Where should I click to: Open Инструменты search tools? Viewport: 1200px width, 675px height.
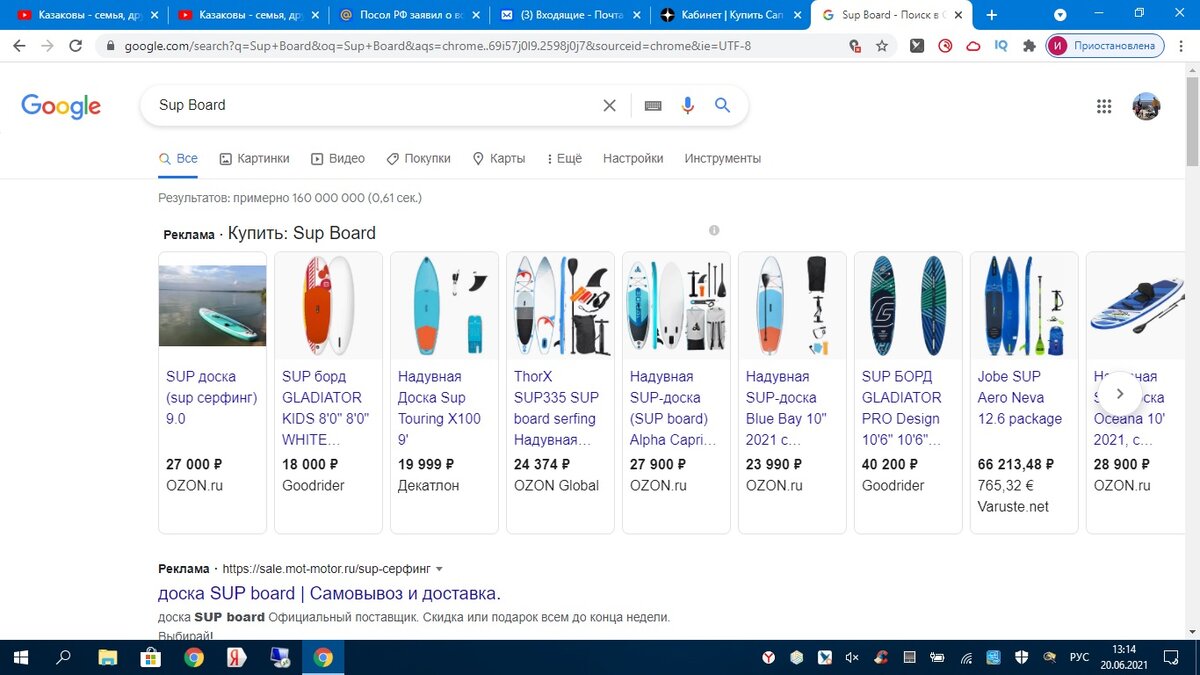point(723,158)
